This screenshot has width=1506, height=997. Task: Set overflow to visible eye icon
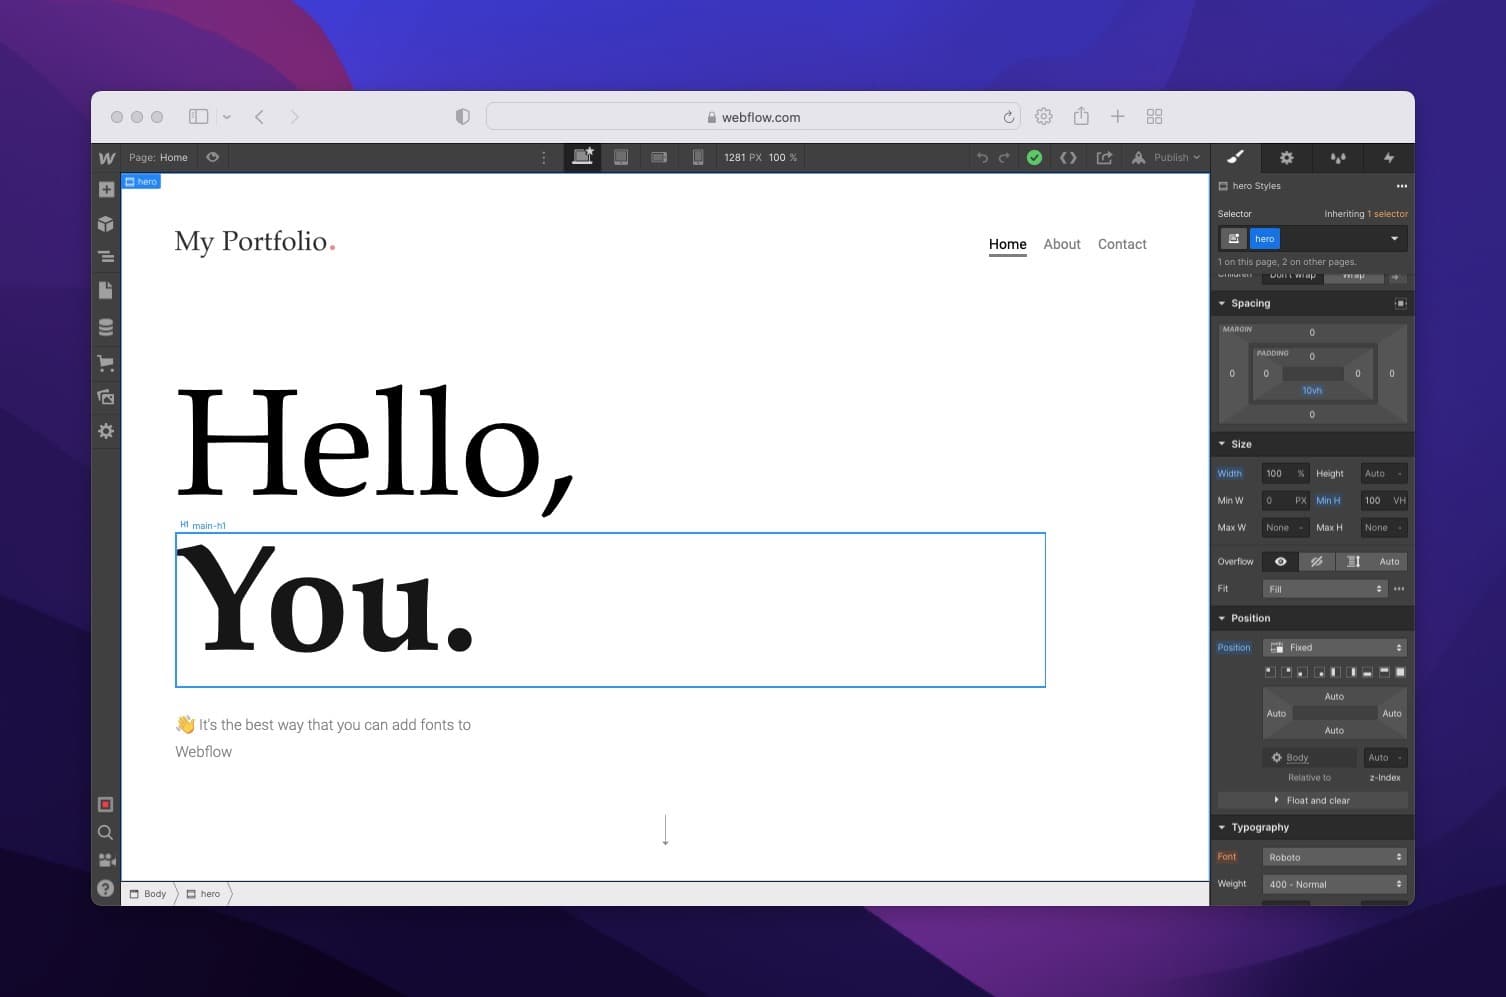1280,562
